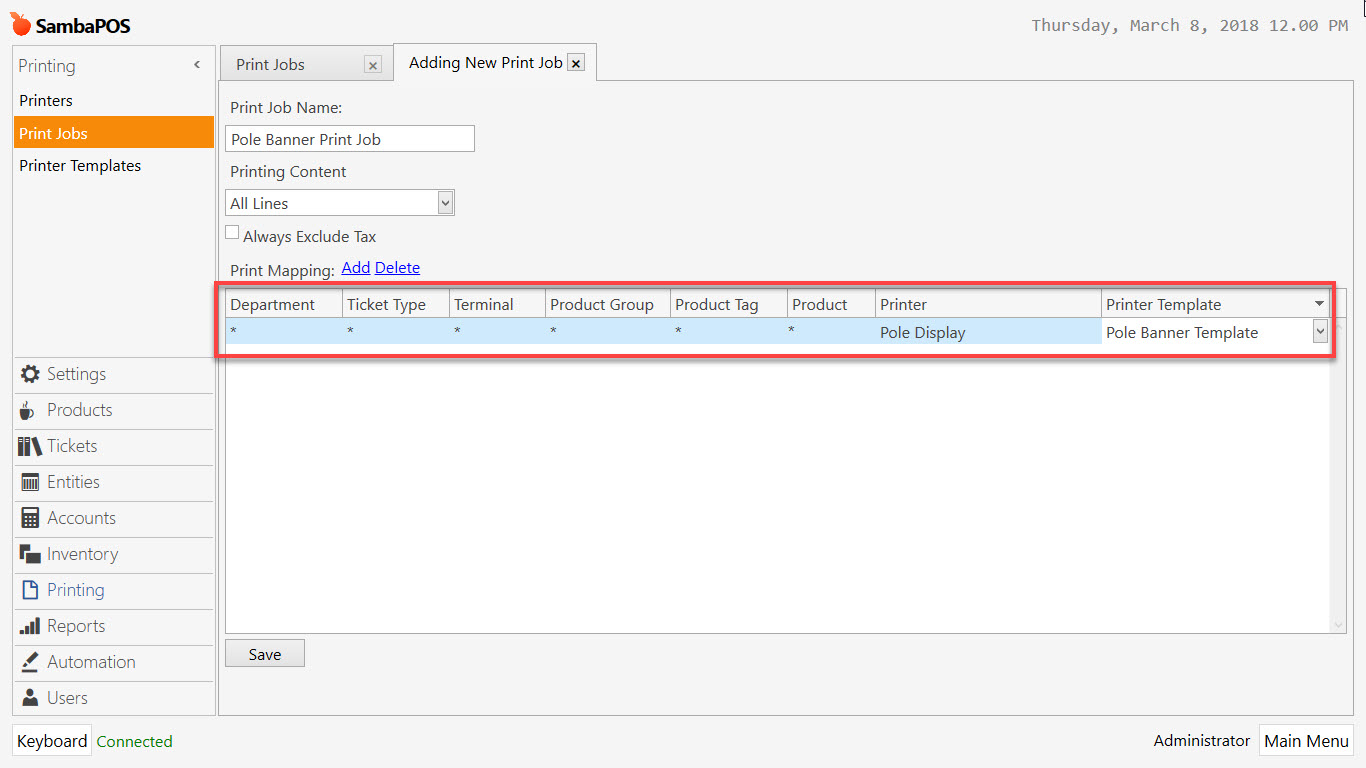This screenshot has height=768, width=1366.
Task: Open the Users section
Action: click(x=66, y=698)
